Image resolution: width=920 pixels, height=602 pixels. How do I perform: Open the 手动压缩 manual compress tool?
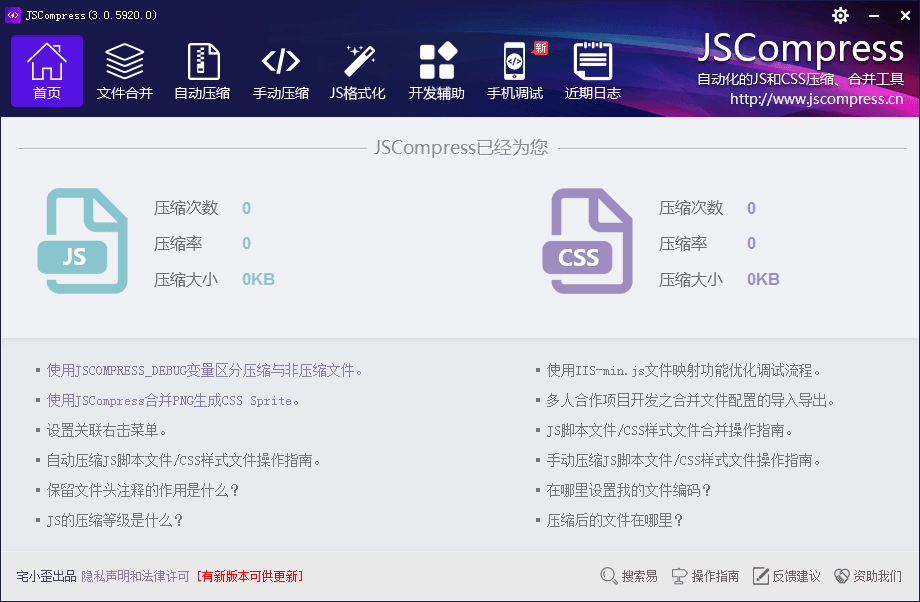click(280, 71)
